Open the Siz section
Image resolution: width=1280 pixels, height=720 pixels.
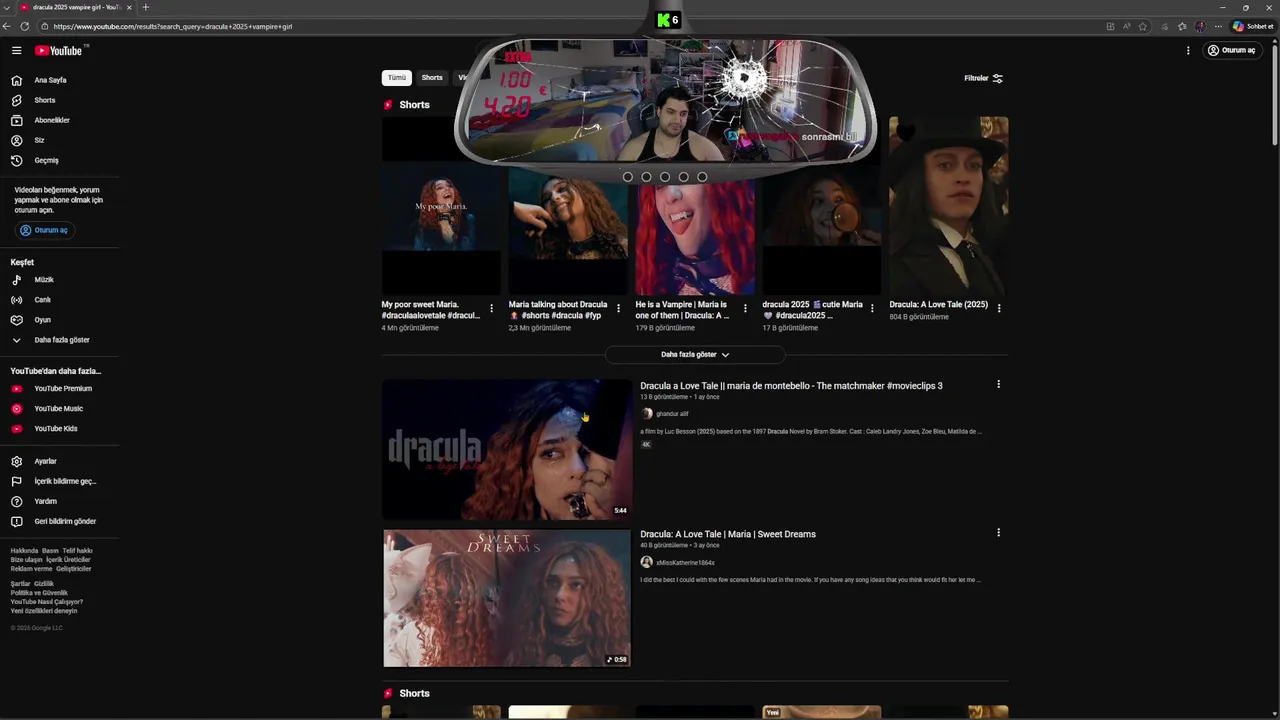tap(60, 140)
